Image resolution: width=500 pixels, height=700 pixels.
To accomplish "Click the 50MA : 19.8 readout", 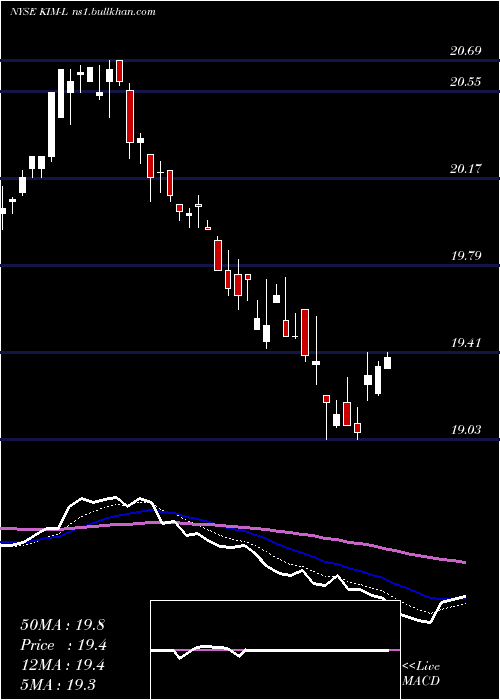I will coord(62,625).
